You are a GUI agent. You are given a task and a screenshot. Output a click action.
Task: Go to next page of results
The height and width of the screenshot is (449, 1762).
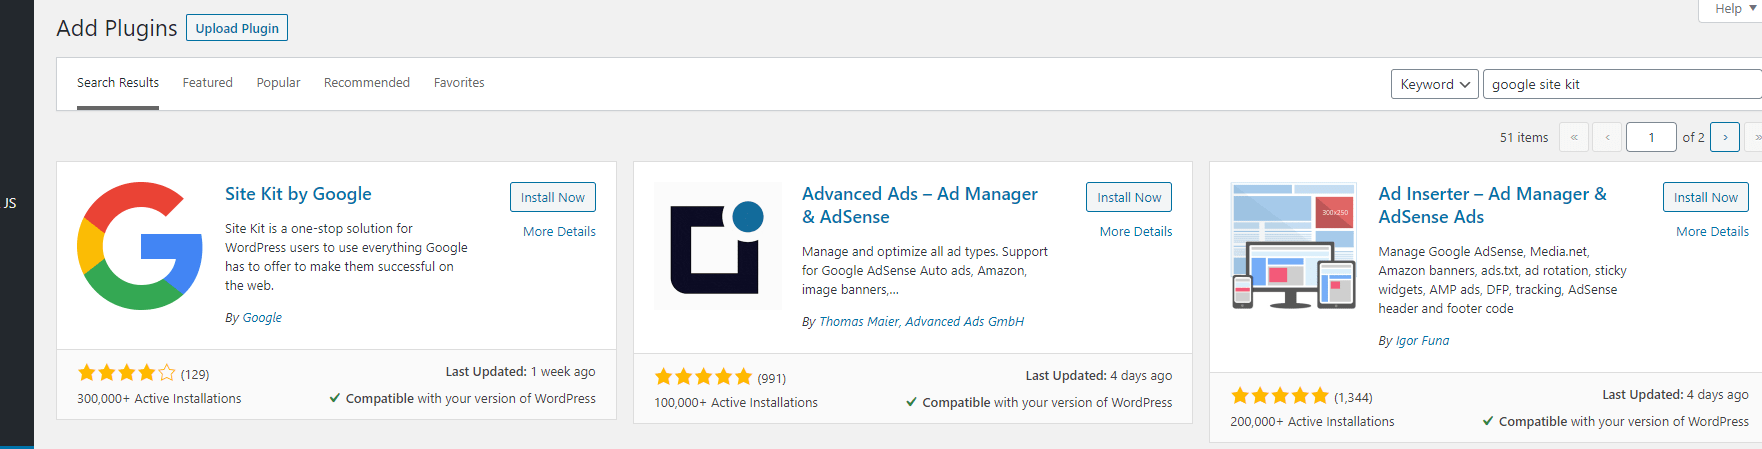click(1725, 137)
